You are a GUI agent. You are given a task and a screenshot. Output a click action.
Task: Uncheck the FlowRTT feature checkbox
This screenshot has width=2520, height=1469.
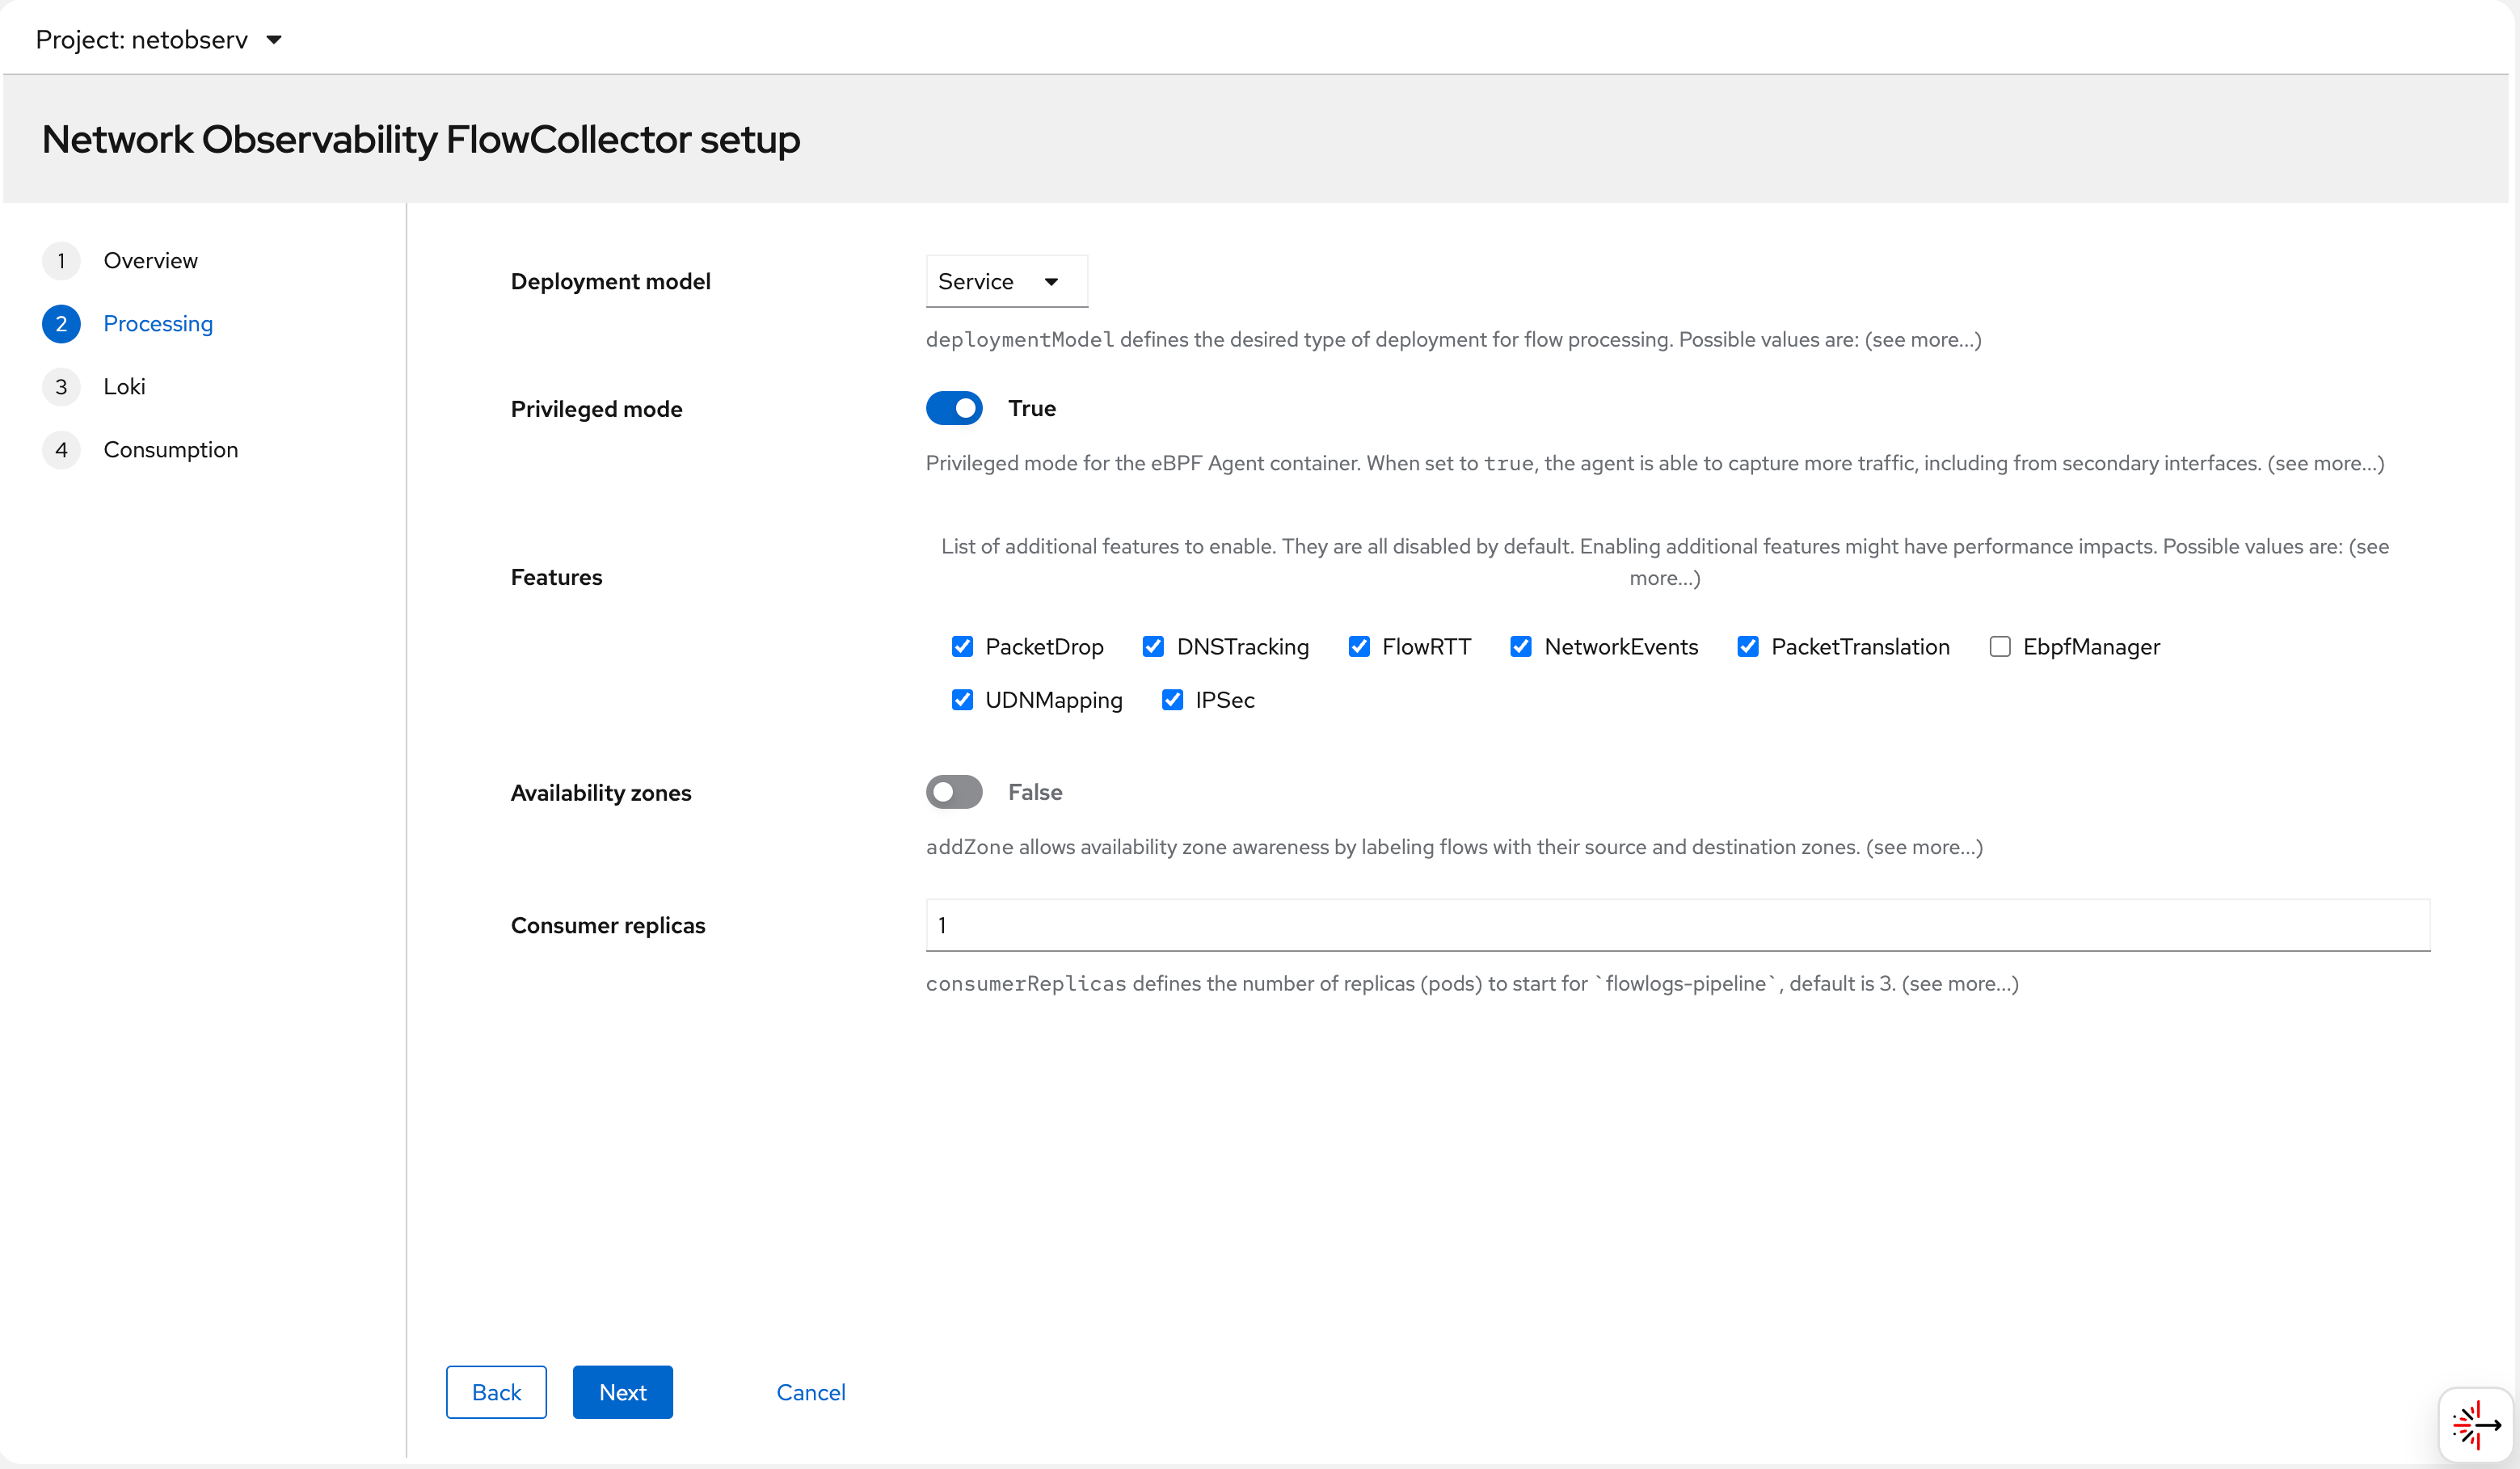[1358, 647]
